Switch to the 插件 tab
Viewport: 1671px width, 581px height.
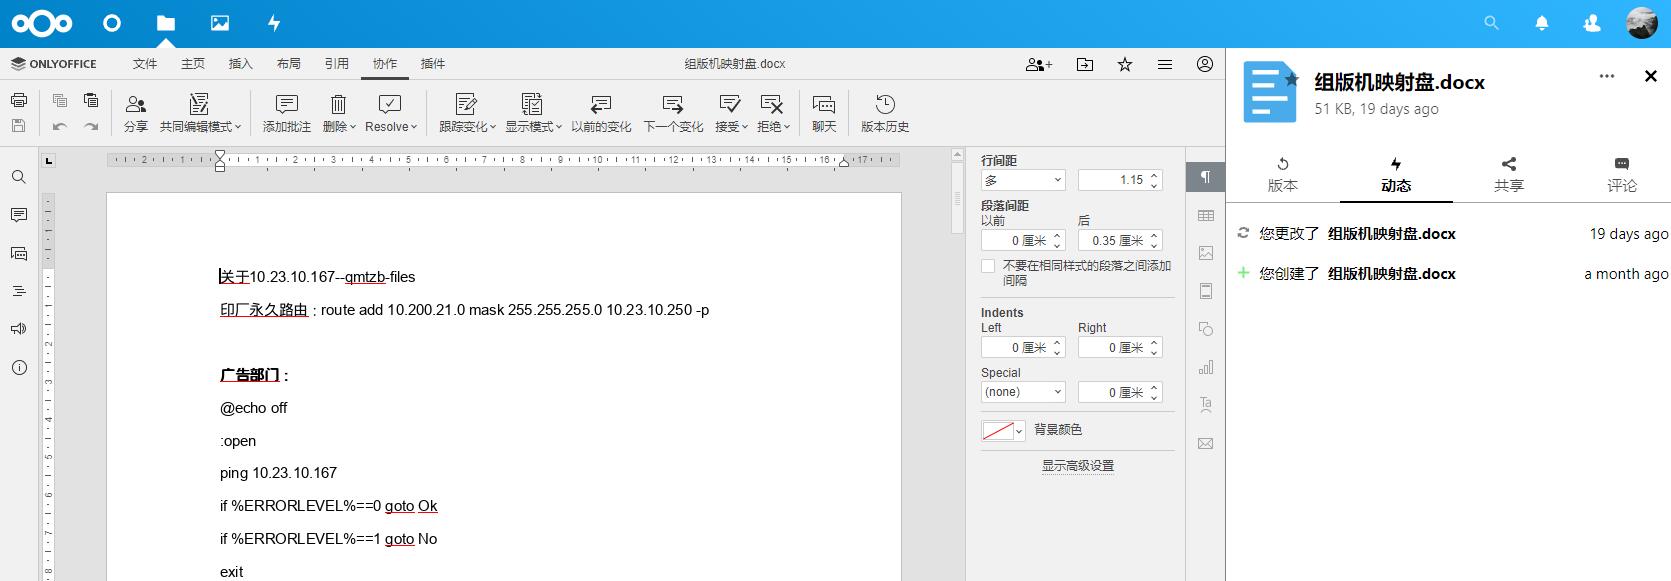[433, 64]
